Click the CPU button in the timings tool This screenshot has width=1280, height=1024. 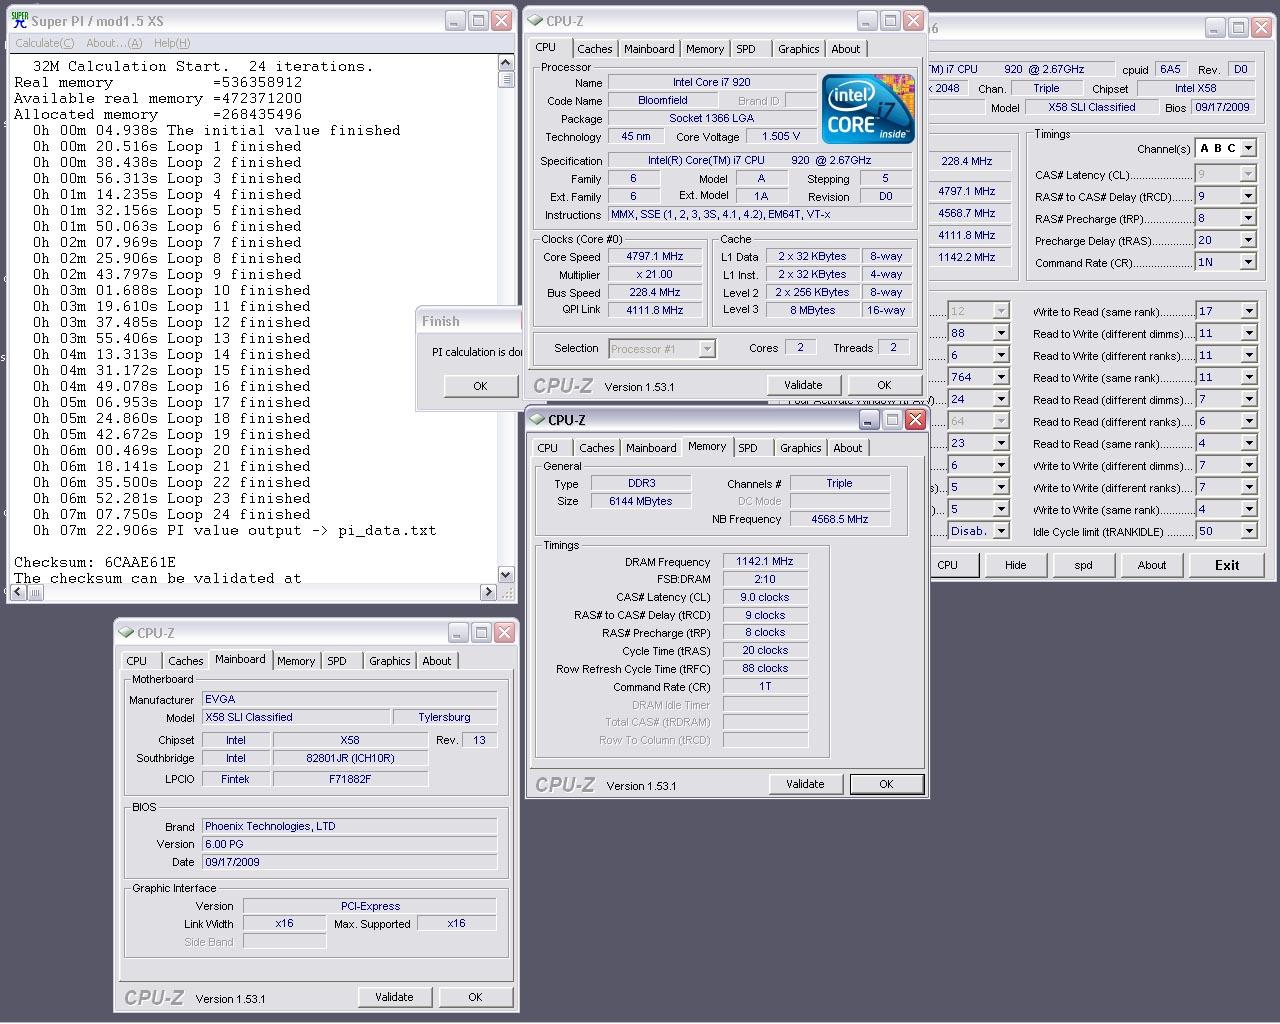(947, 565)
